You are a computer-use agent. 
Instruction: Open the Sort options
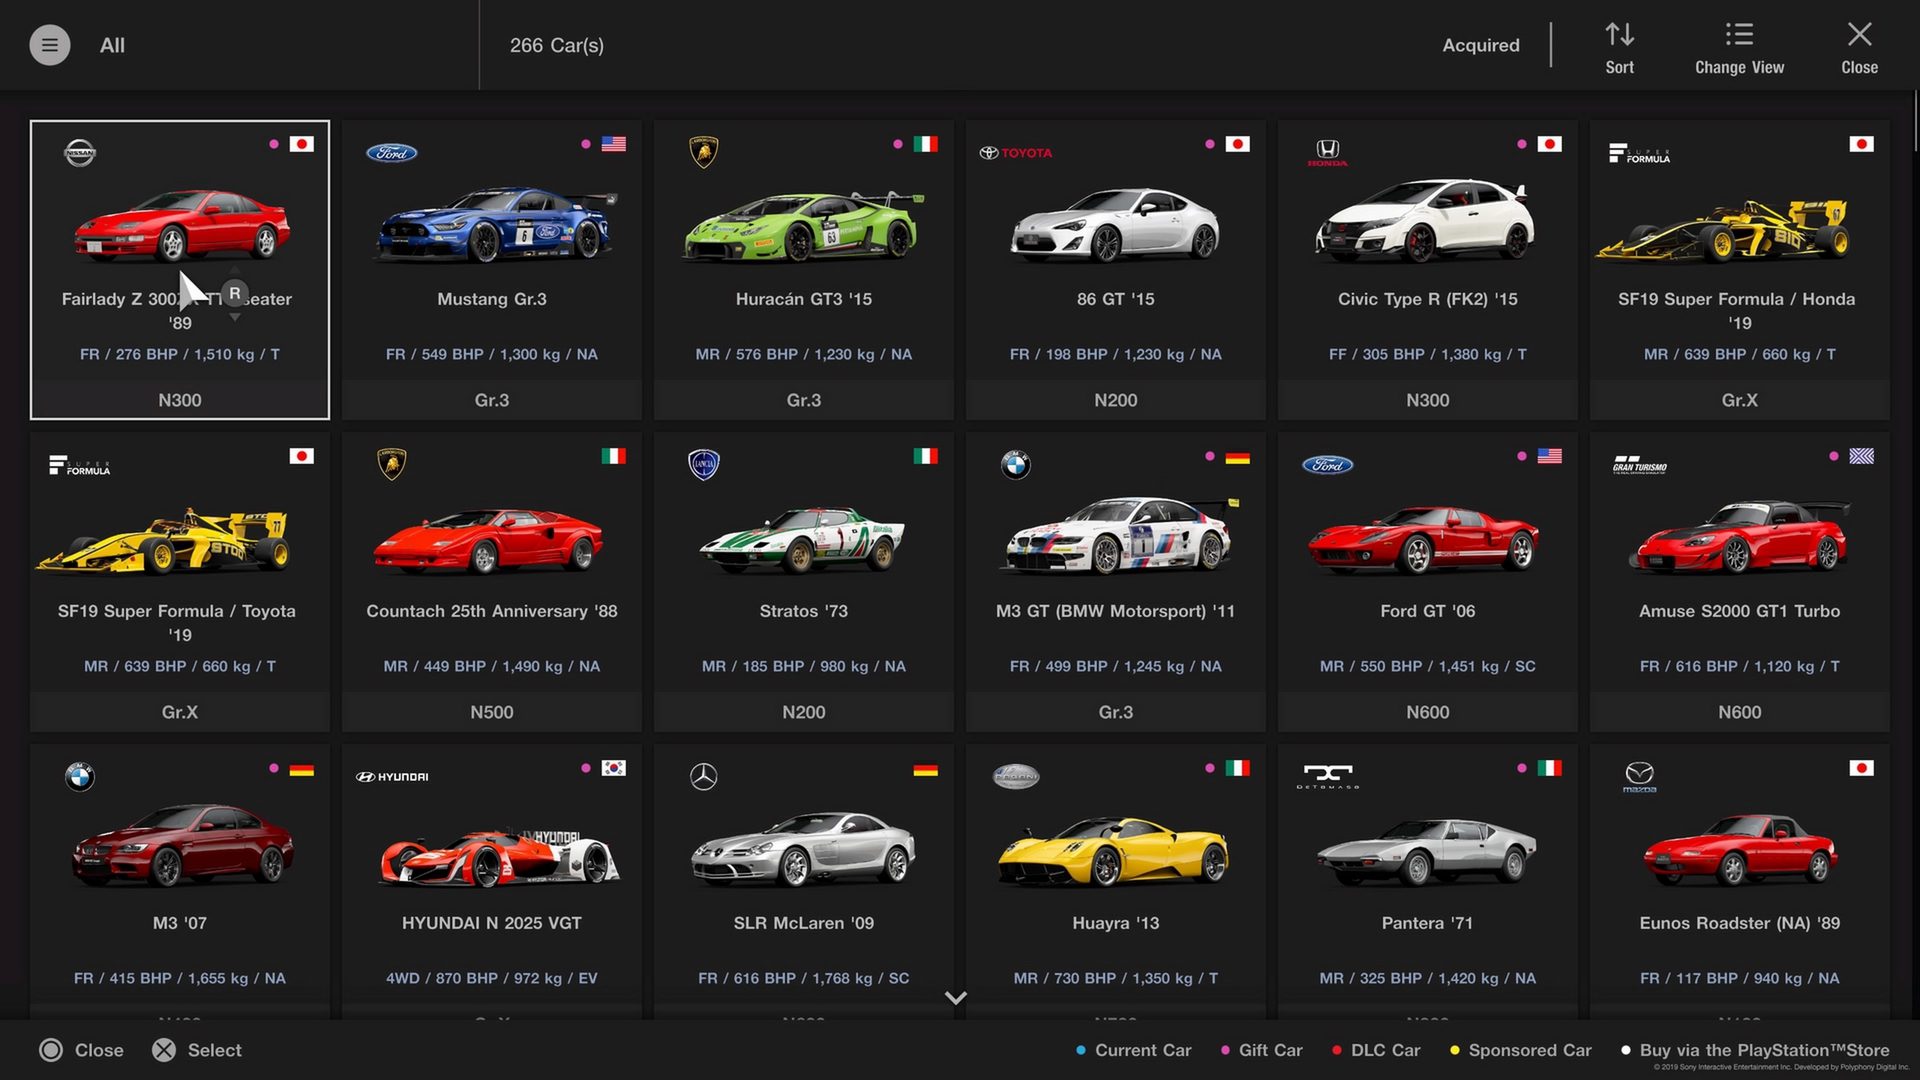pyautogui.click(x=1619, y=48)
